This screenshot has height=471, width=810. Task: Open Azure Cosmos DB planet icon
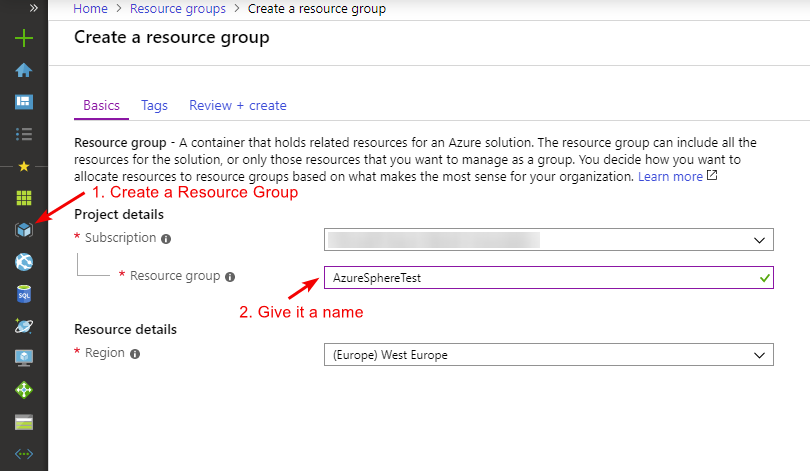point(24,326)
